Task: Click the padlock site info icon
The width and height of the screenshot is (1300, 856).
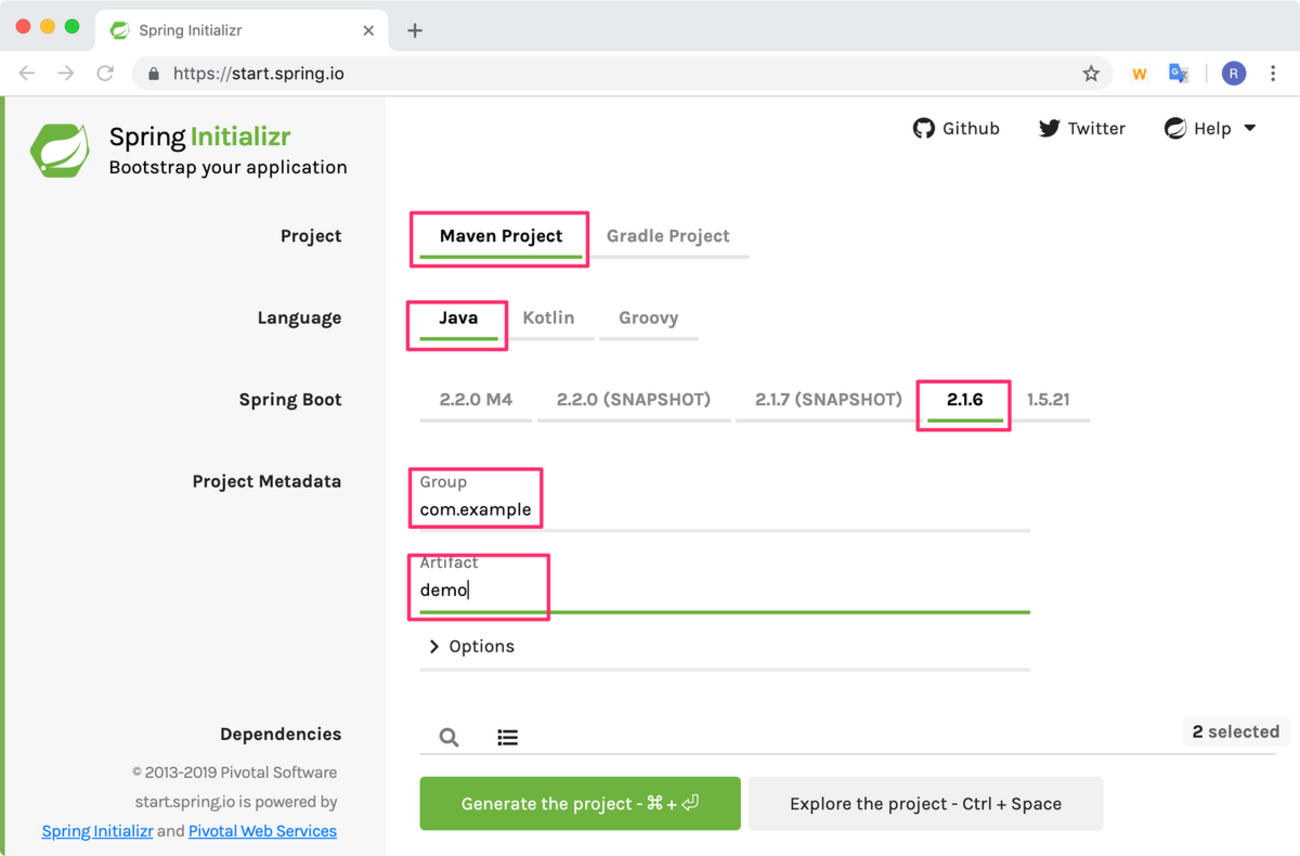Action: point(153,73)
